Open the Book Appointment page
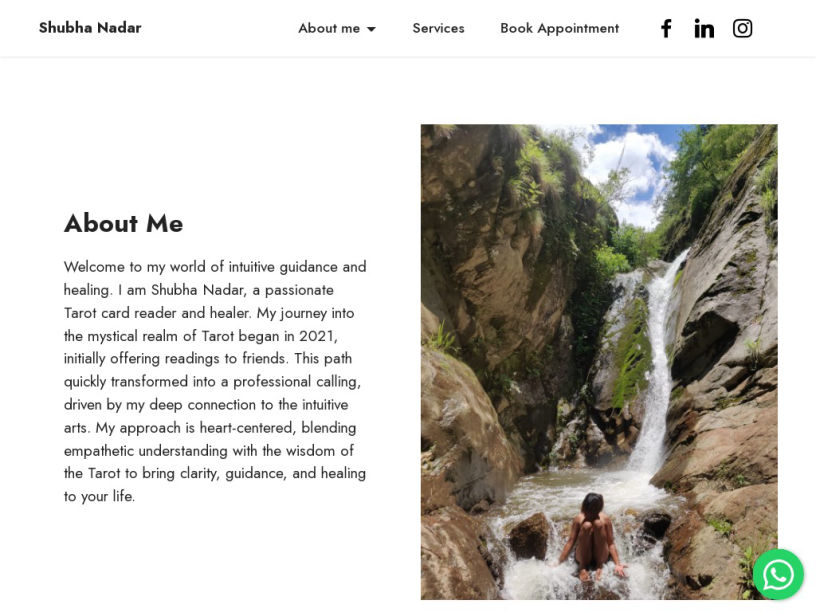816x612 pixels. (x=559, y=28)
